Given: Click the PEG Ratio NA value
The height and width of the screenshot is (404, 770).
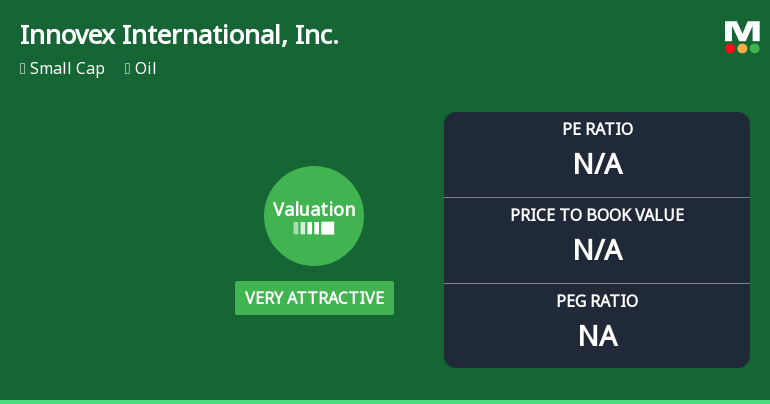Looking at the screenshot, I should (x=597, y=336).
